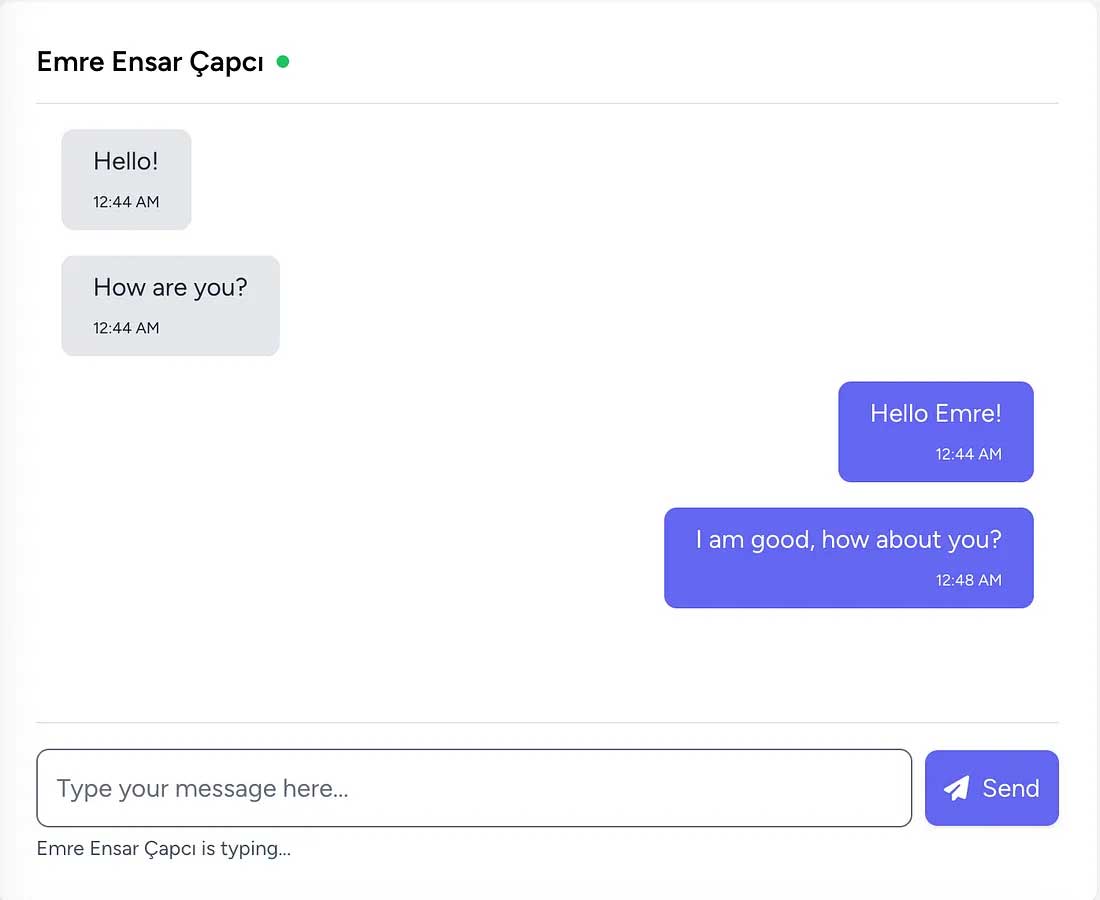Click the paper plane icon on Send
The width and height of the screenshot is (1100, 900).
tap(957, 788)
